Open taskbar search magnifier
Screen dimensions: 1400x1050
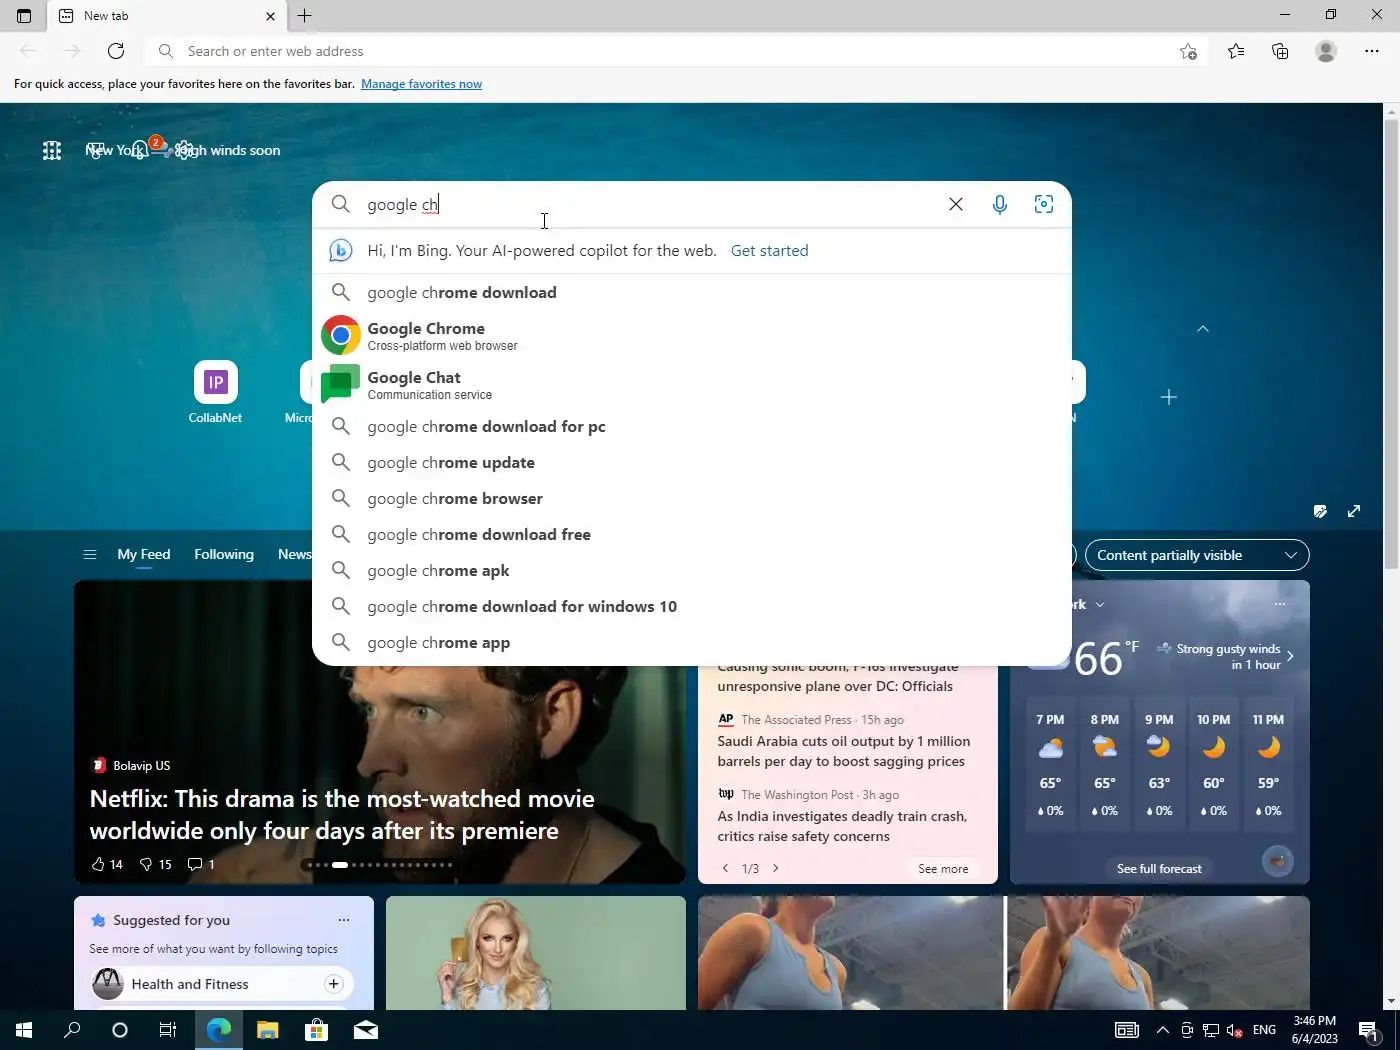pyautogui.click(x=72, y=1030)
